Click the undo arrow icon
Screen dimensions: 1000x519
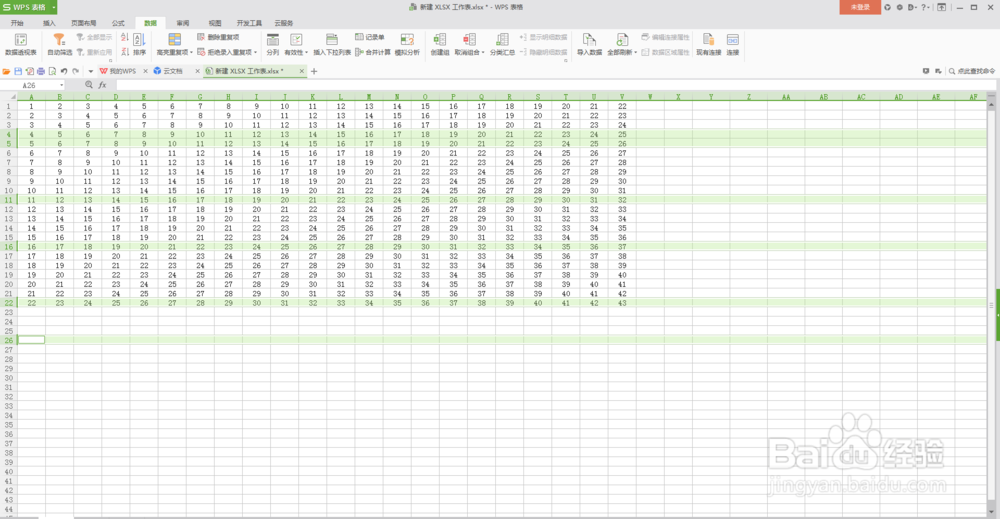click(x=64, y=71)
